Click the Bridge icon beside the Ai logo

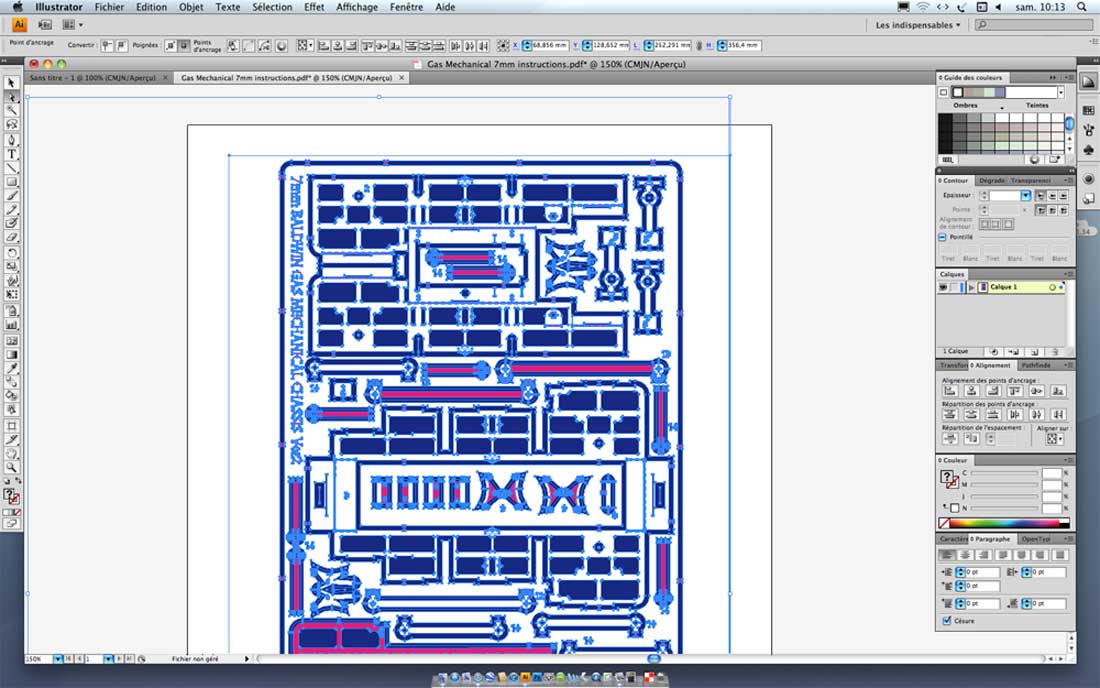44,25
